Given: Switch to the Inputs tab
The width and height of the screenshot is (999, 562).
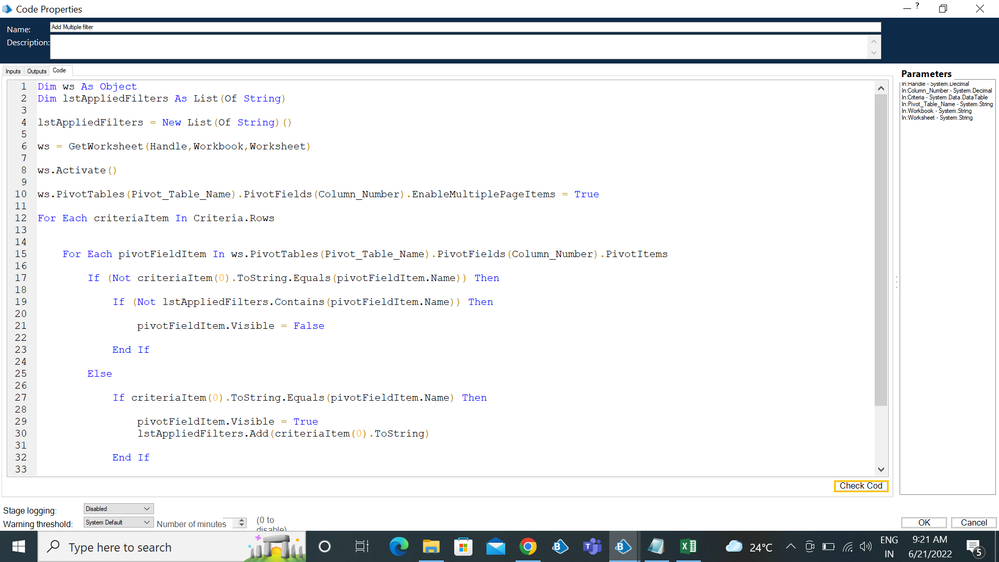Looking at the screenshot, I should (13, 71).
